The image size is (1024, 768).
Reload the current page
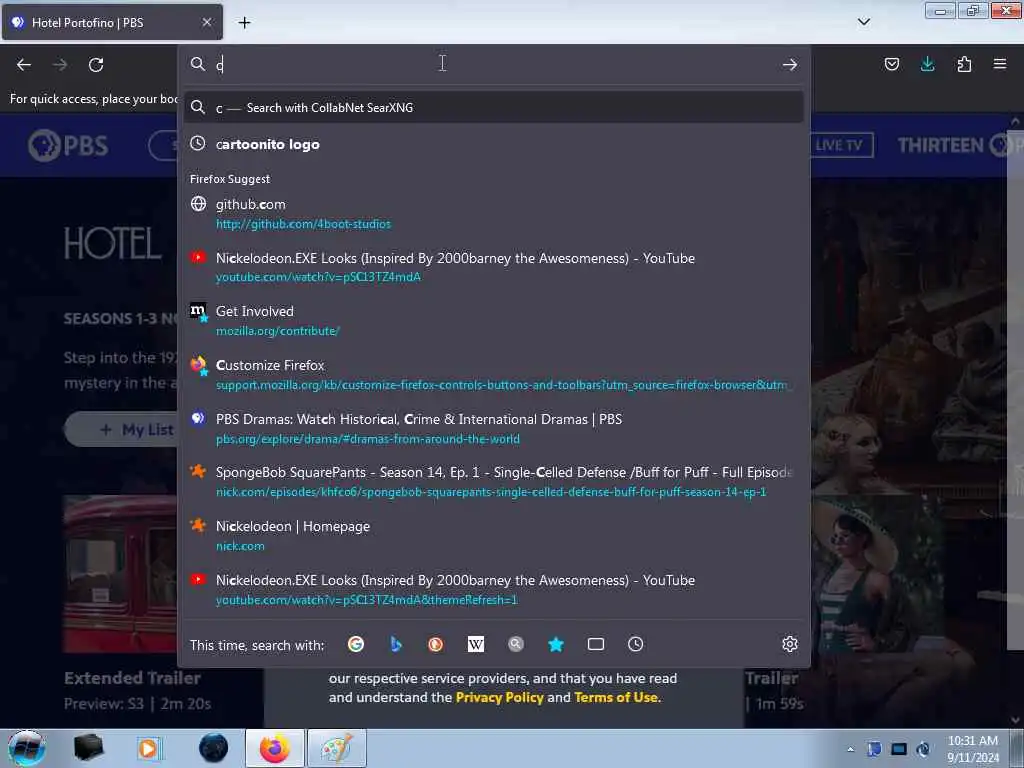[x=96, y=65]
